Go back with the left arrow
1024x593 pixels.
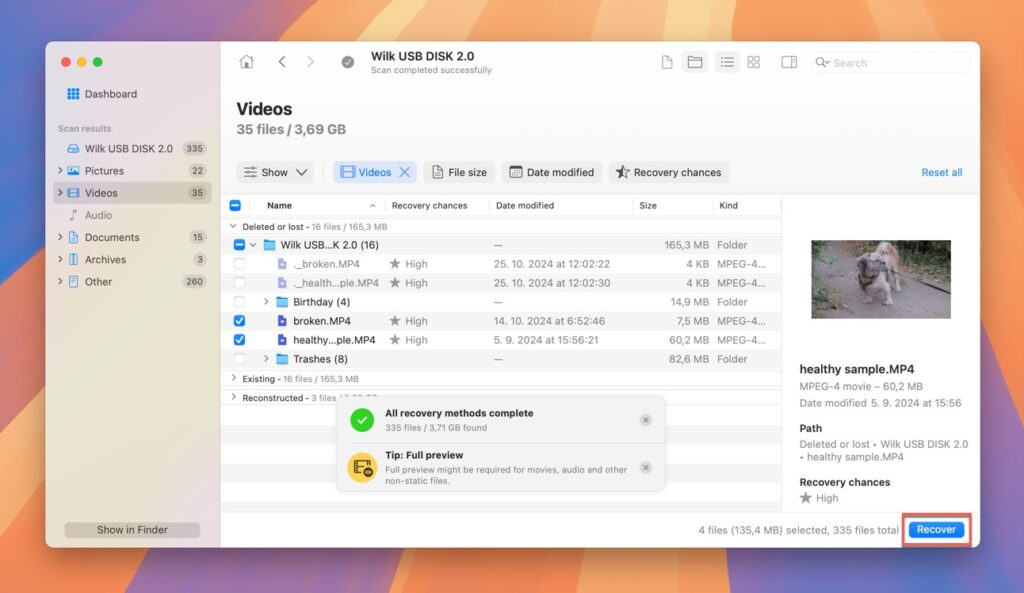pyautogui.click(x=282, y=62)
